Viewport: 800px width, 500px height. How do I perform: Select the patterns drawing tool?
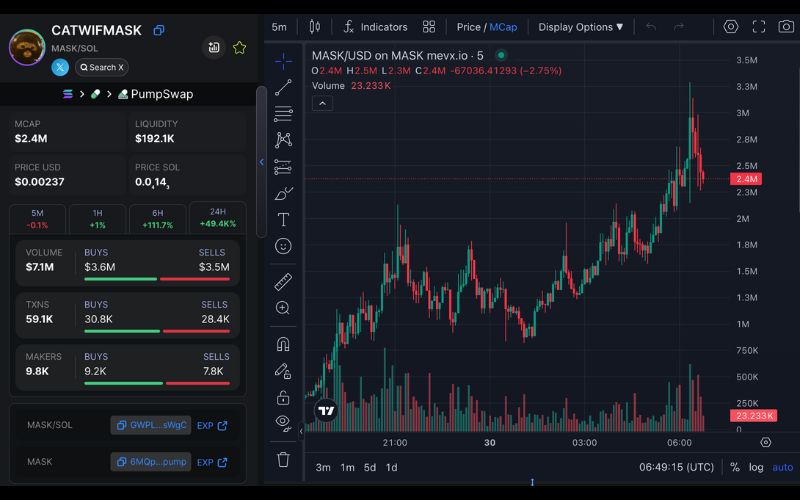pyautogui.click(x=283, y=140)
